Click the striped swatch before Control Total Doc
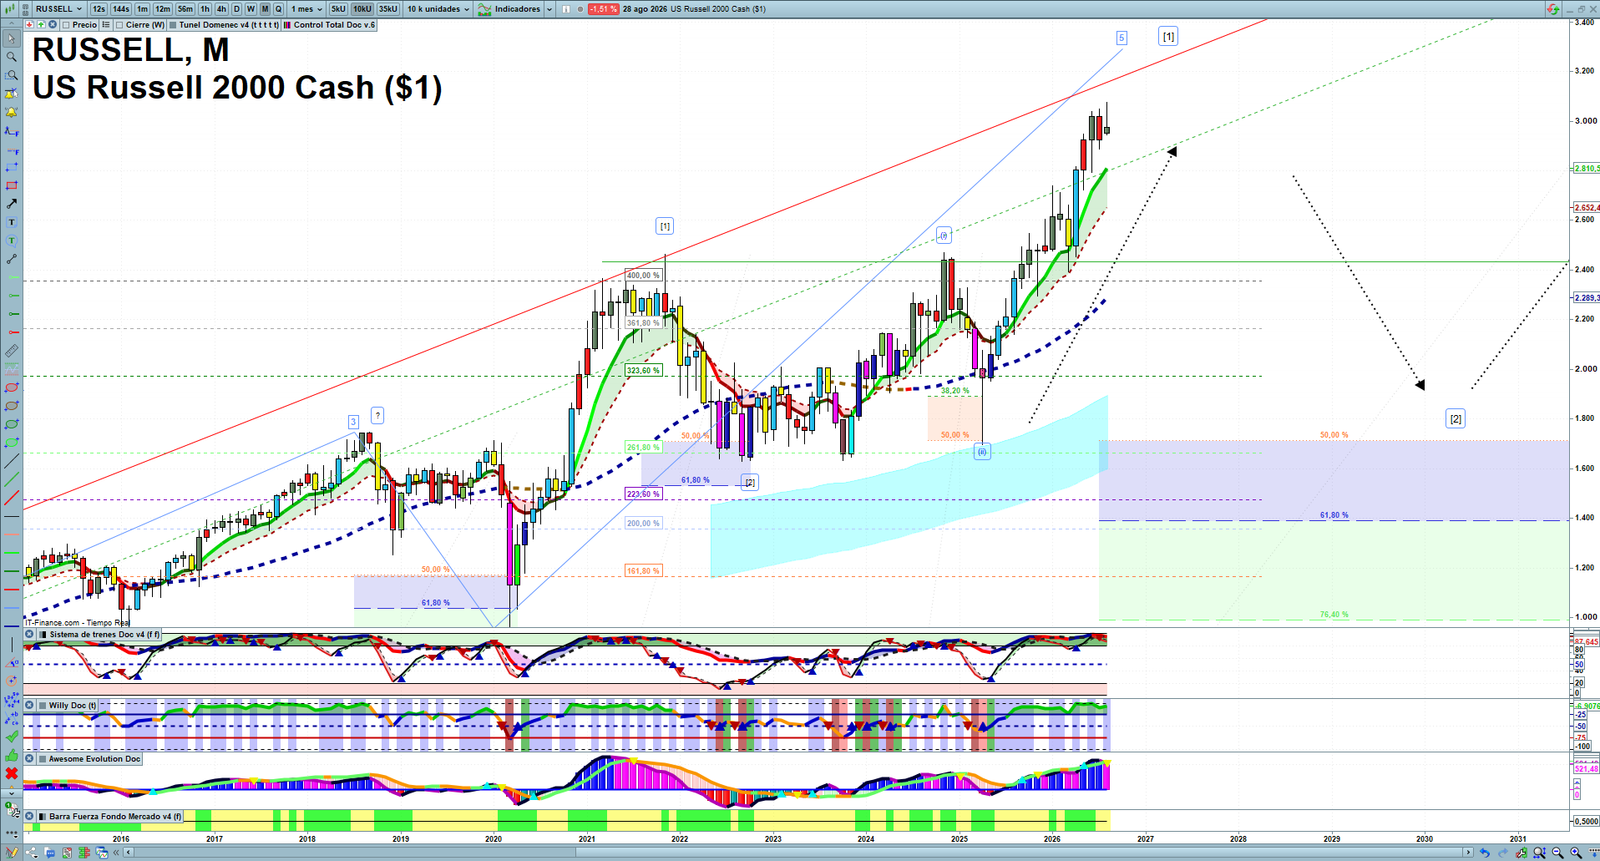 (x=287, y=25)
